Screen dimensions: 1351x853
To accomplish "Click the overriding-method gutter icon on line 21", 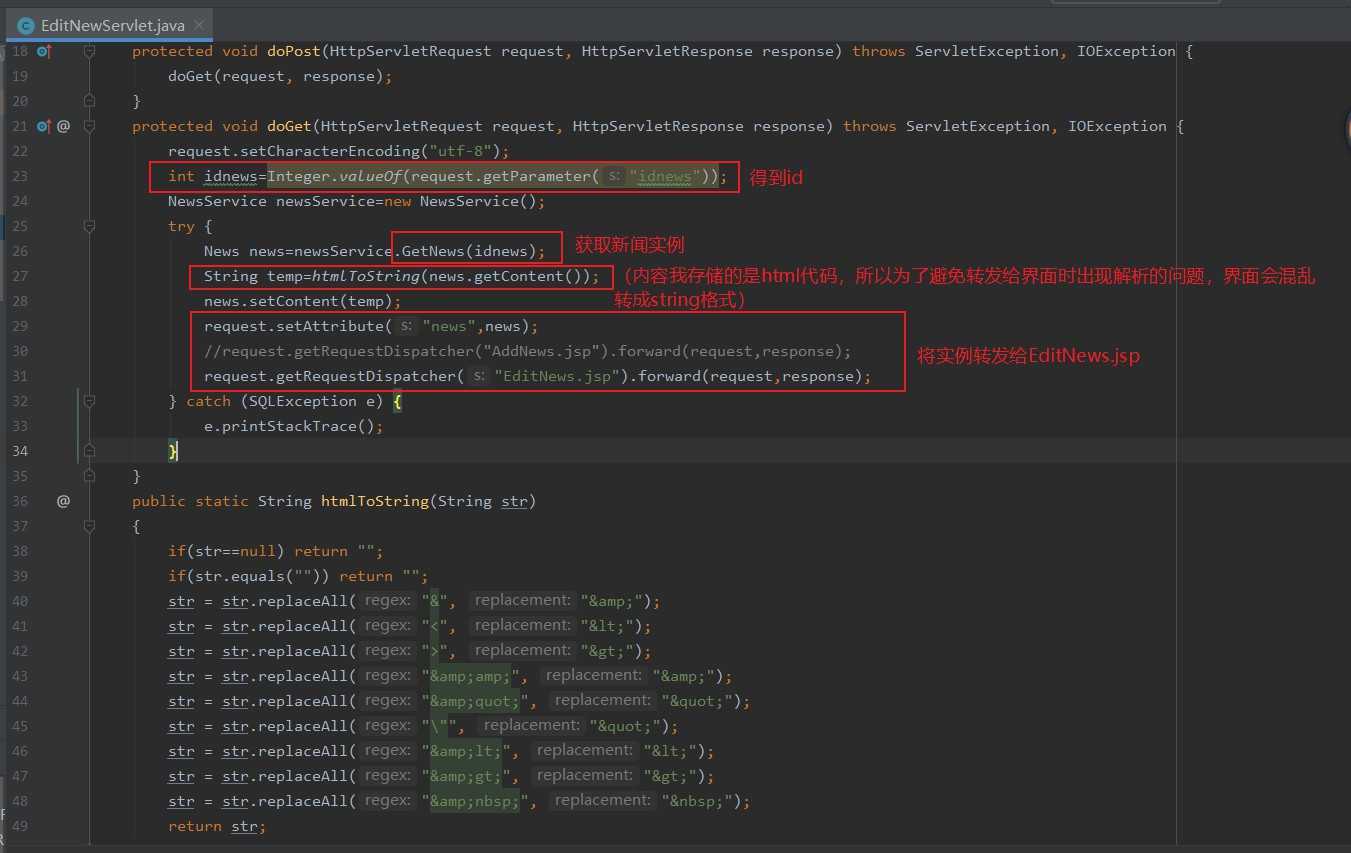I will pos(43,126).
